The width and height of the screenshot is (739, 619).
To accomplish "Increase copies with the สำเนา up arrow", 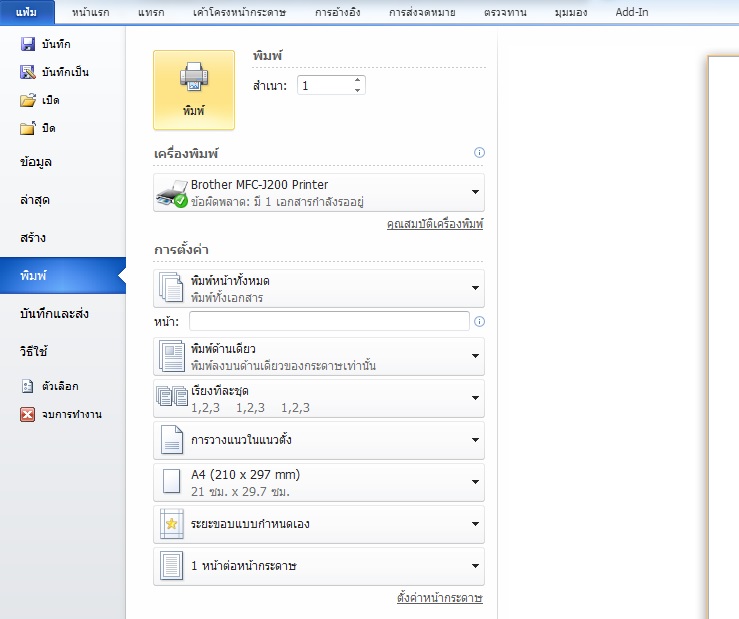I will coord(357,81).
